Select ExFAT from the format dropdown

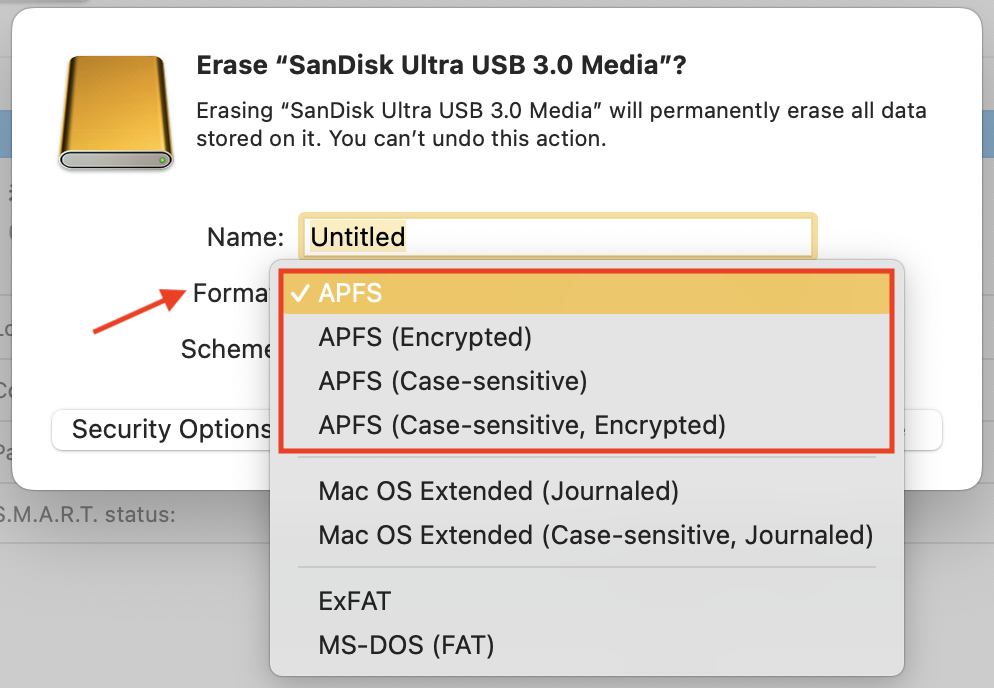click(x=355, y=601)
